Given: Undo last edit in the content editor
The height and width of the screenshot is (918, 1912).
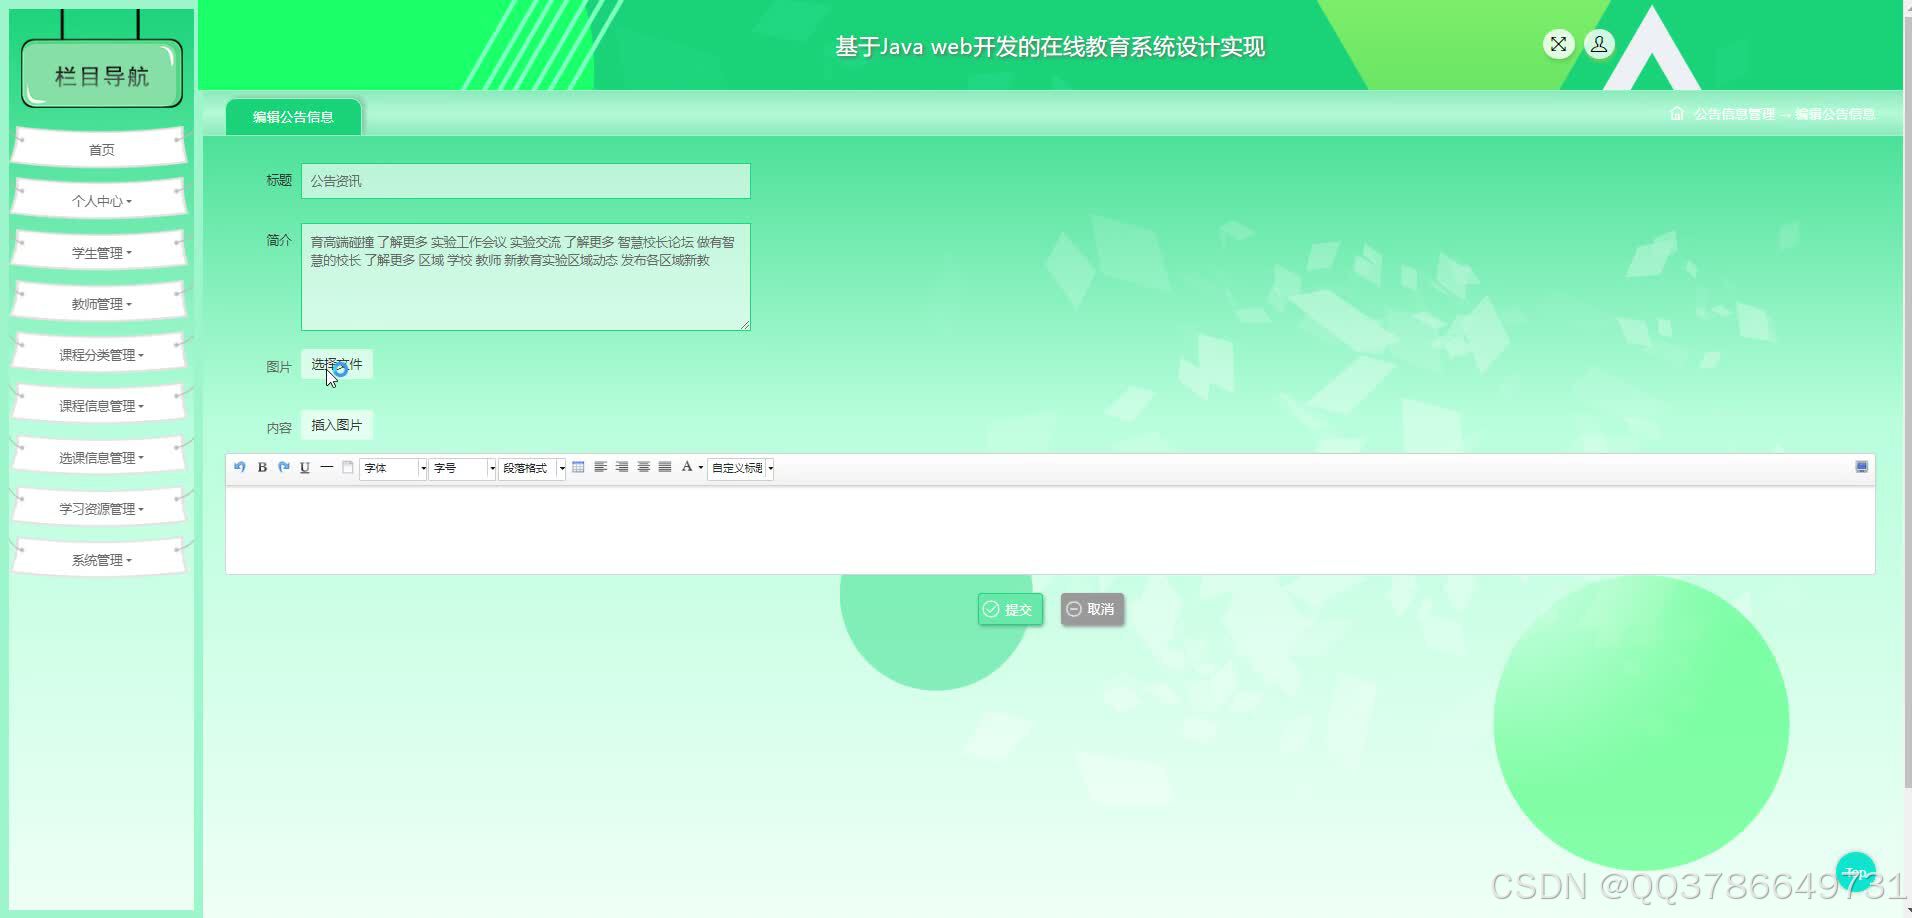Looking at the screenshot, I should pyautogui.click(x=239, y=467).
